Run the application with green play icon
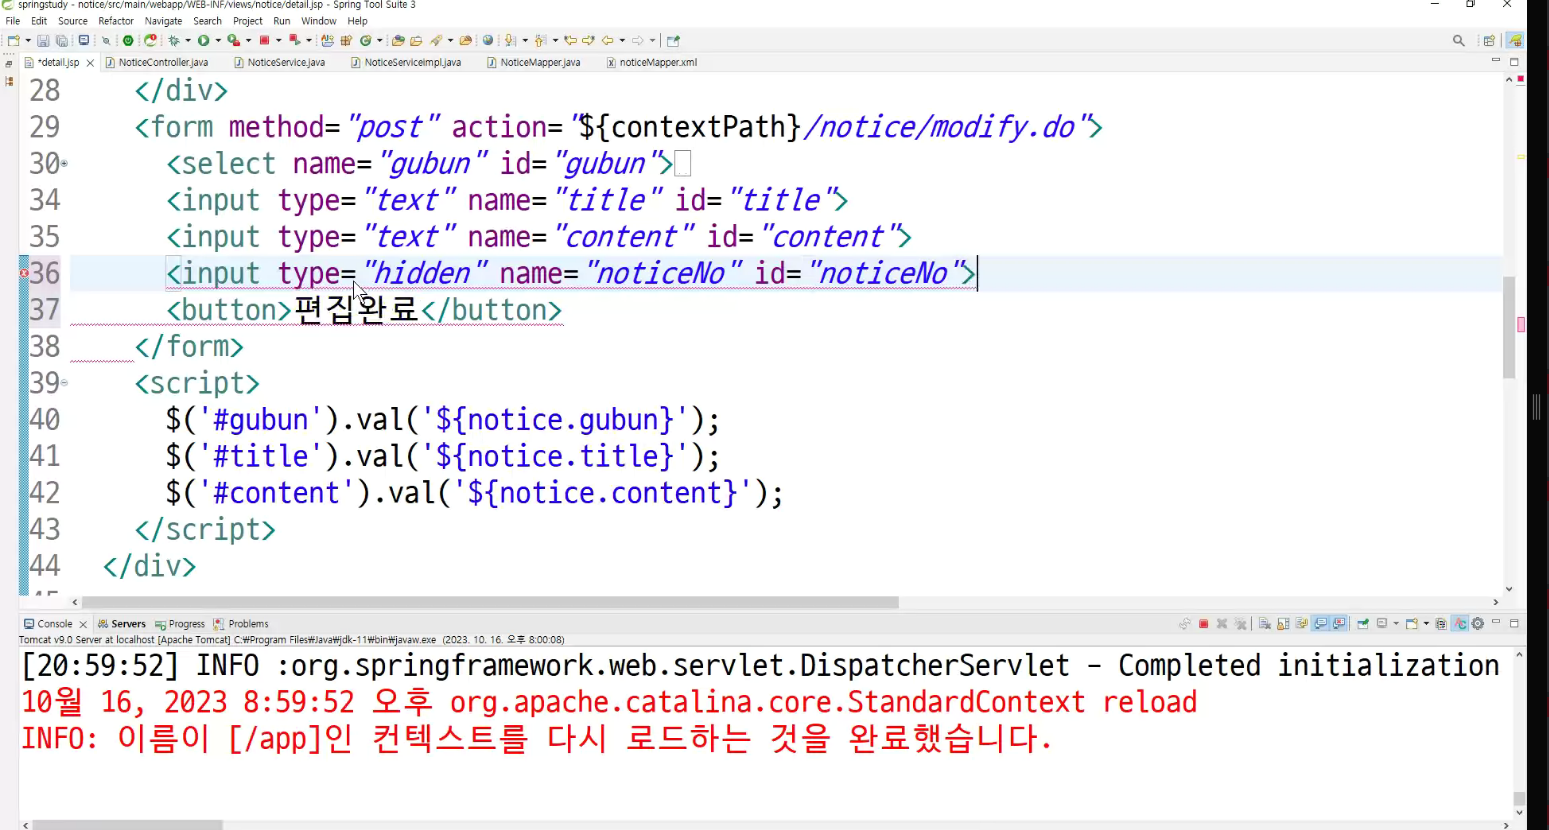This screenshot has height=830, width=1549. coord(203,41)
